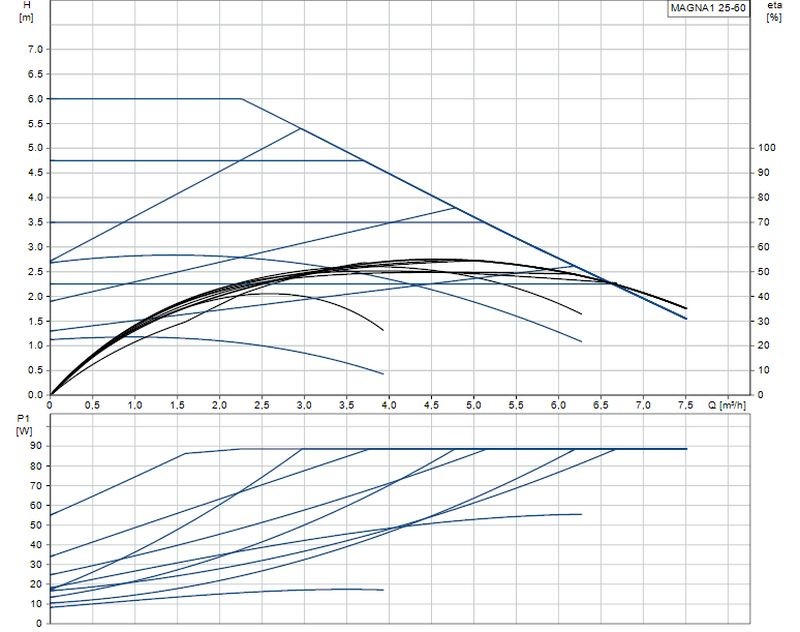Select the 7,5 tick on flow axis
The width and height of the screenshot is (800, 632).
(x=686, y=405)
